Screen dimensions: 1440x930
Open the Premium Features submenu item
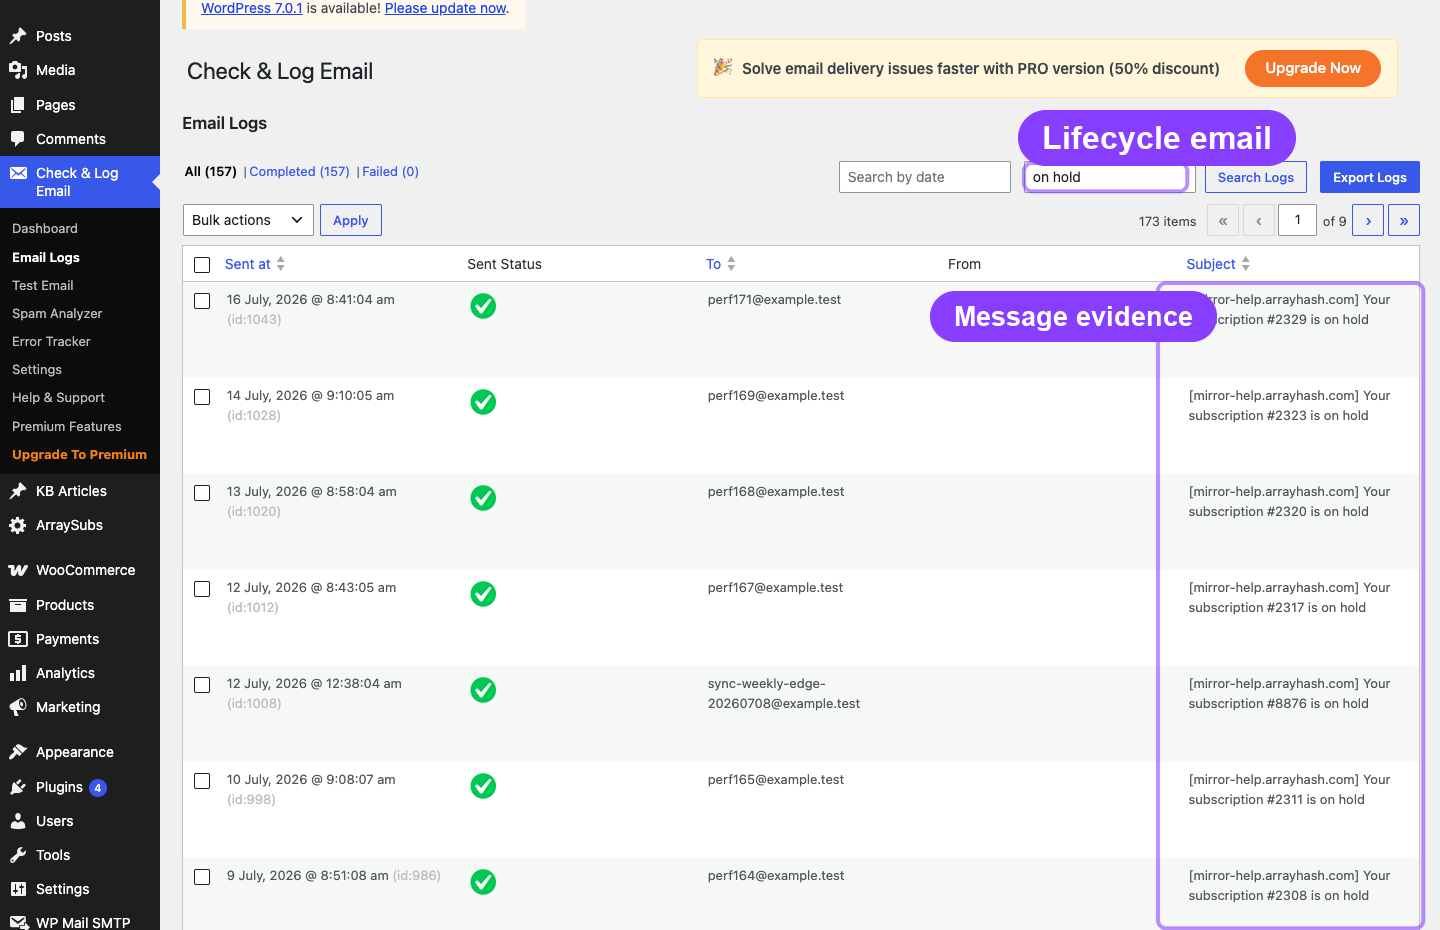[67, 426]
